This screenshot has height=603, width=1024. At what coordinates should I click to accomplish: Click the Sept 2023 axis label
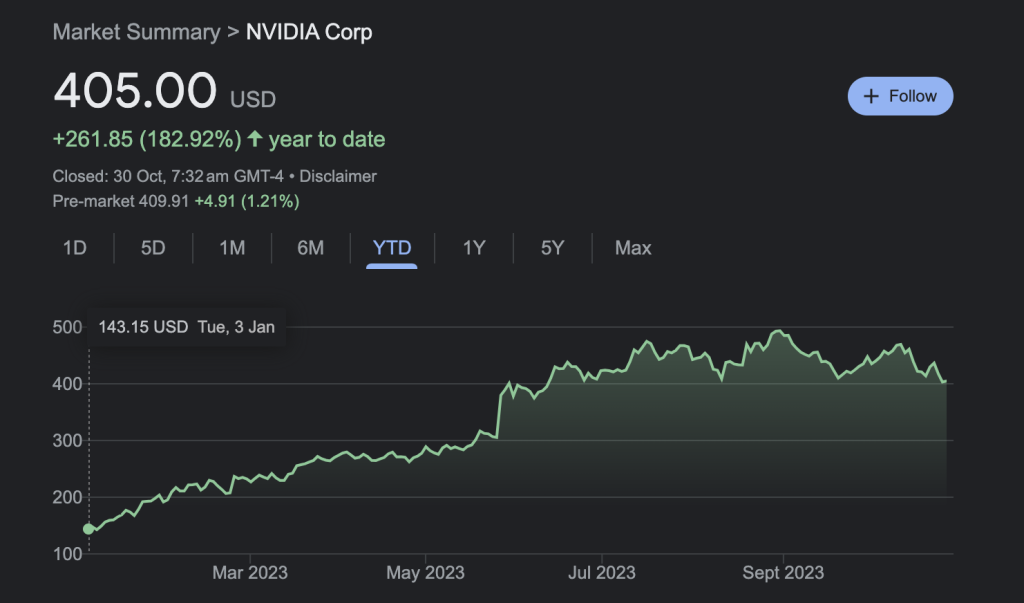(x=783, y=573)
